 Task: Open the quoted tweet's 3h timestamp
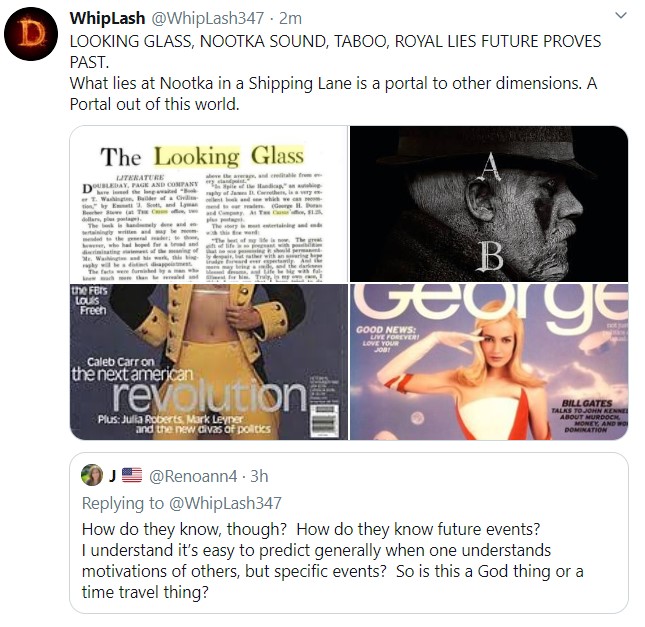pos(259,476)
